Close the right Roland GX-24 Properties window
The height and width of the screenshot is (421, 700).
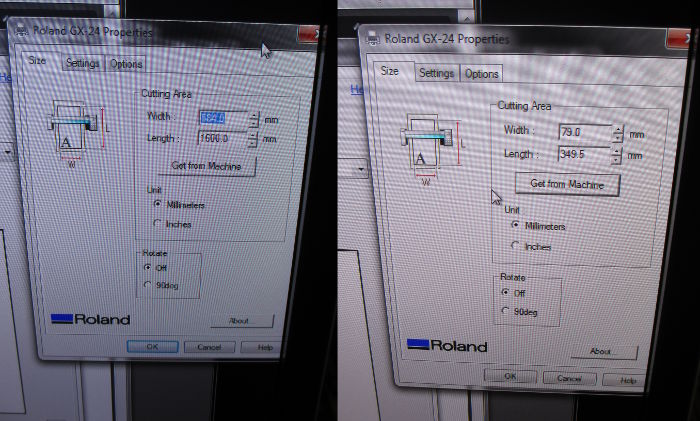point(678,39)
